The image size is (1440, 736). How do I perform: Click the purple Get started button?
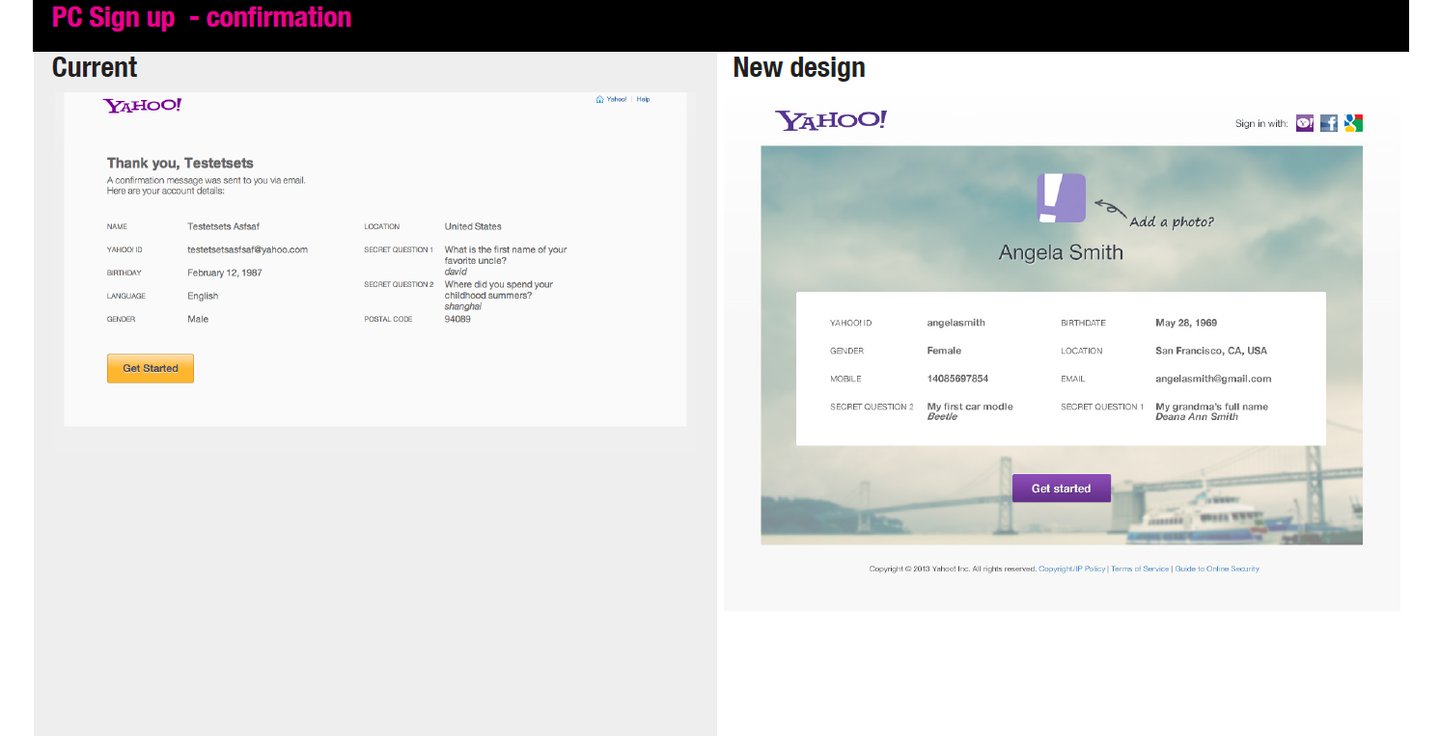tap(1061, 488)
